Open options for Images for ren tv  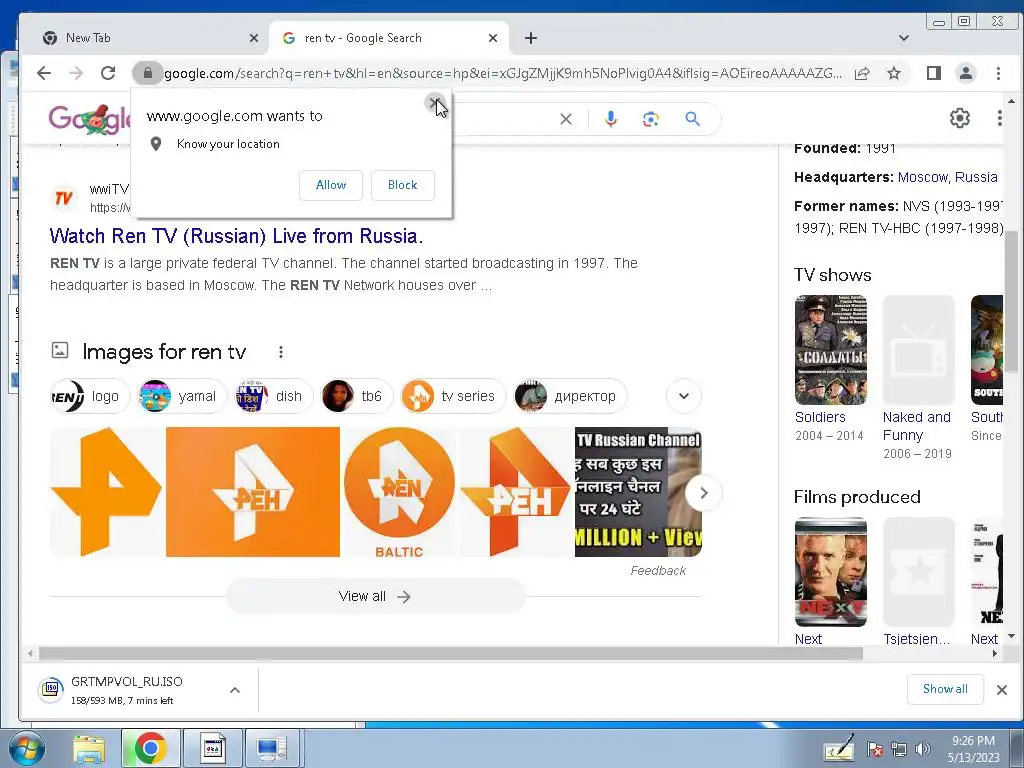(281, 352)
